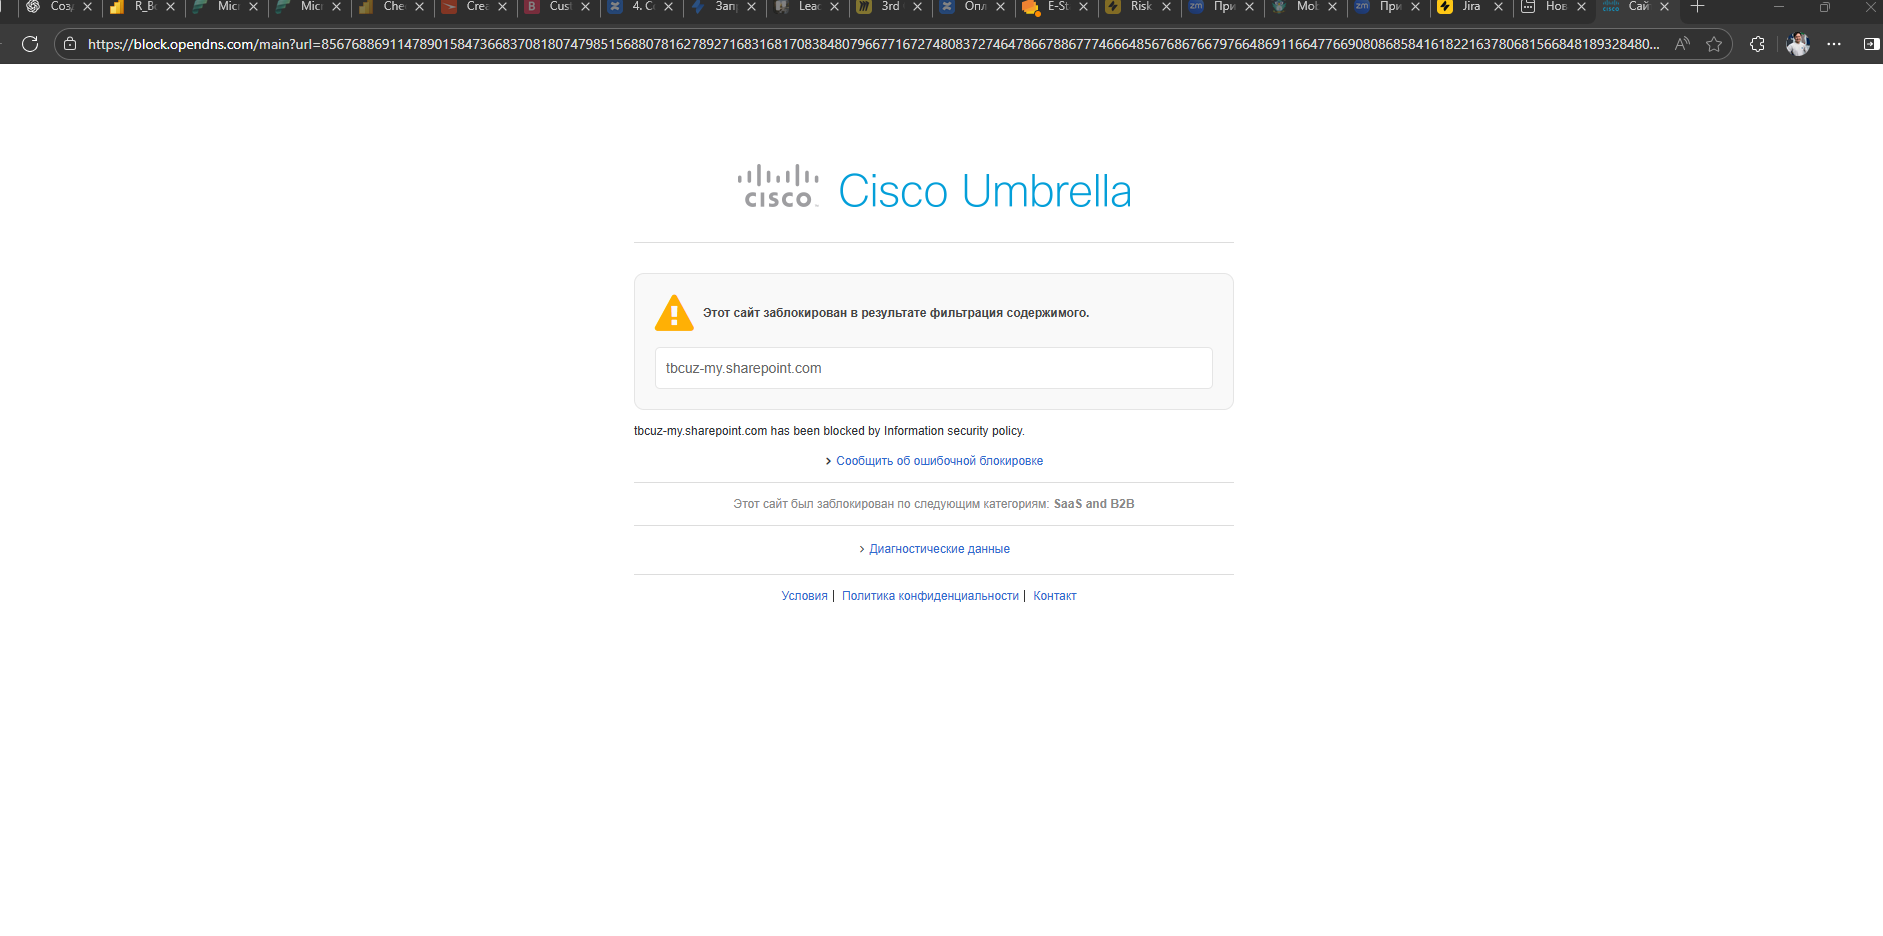The width and height of the screenshot is (1883, 936).
Task: Open 'Сообщить об ошибочной блокировке' link
Action: [x=939, y=461]
